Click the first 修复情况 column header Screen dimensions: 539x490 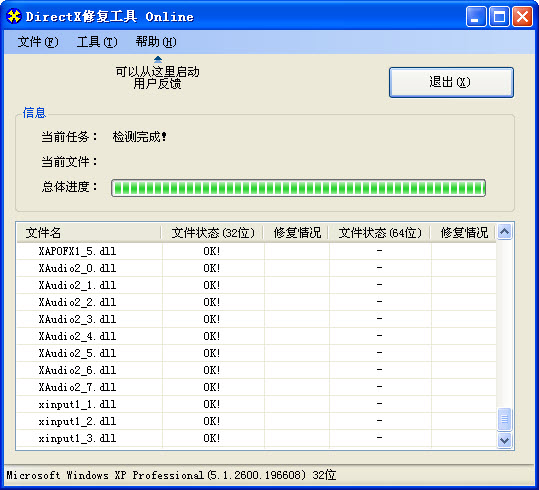tap(297, 233)
